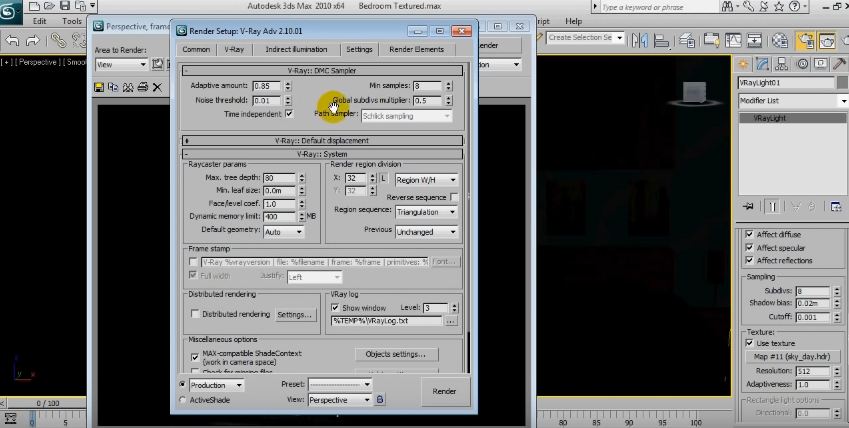The height and width of the screenshot is (428, 849).
Task: Open the 3ds Max application menu logo
Action: tap(10, 12)
